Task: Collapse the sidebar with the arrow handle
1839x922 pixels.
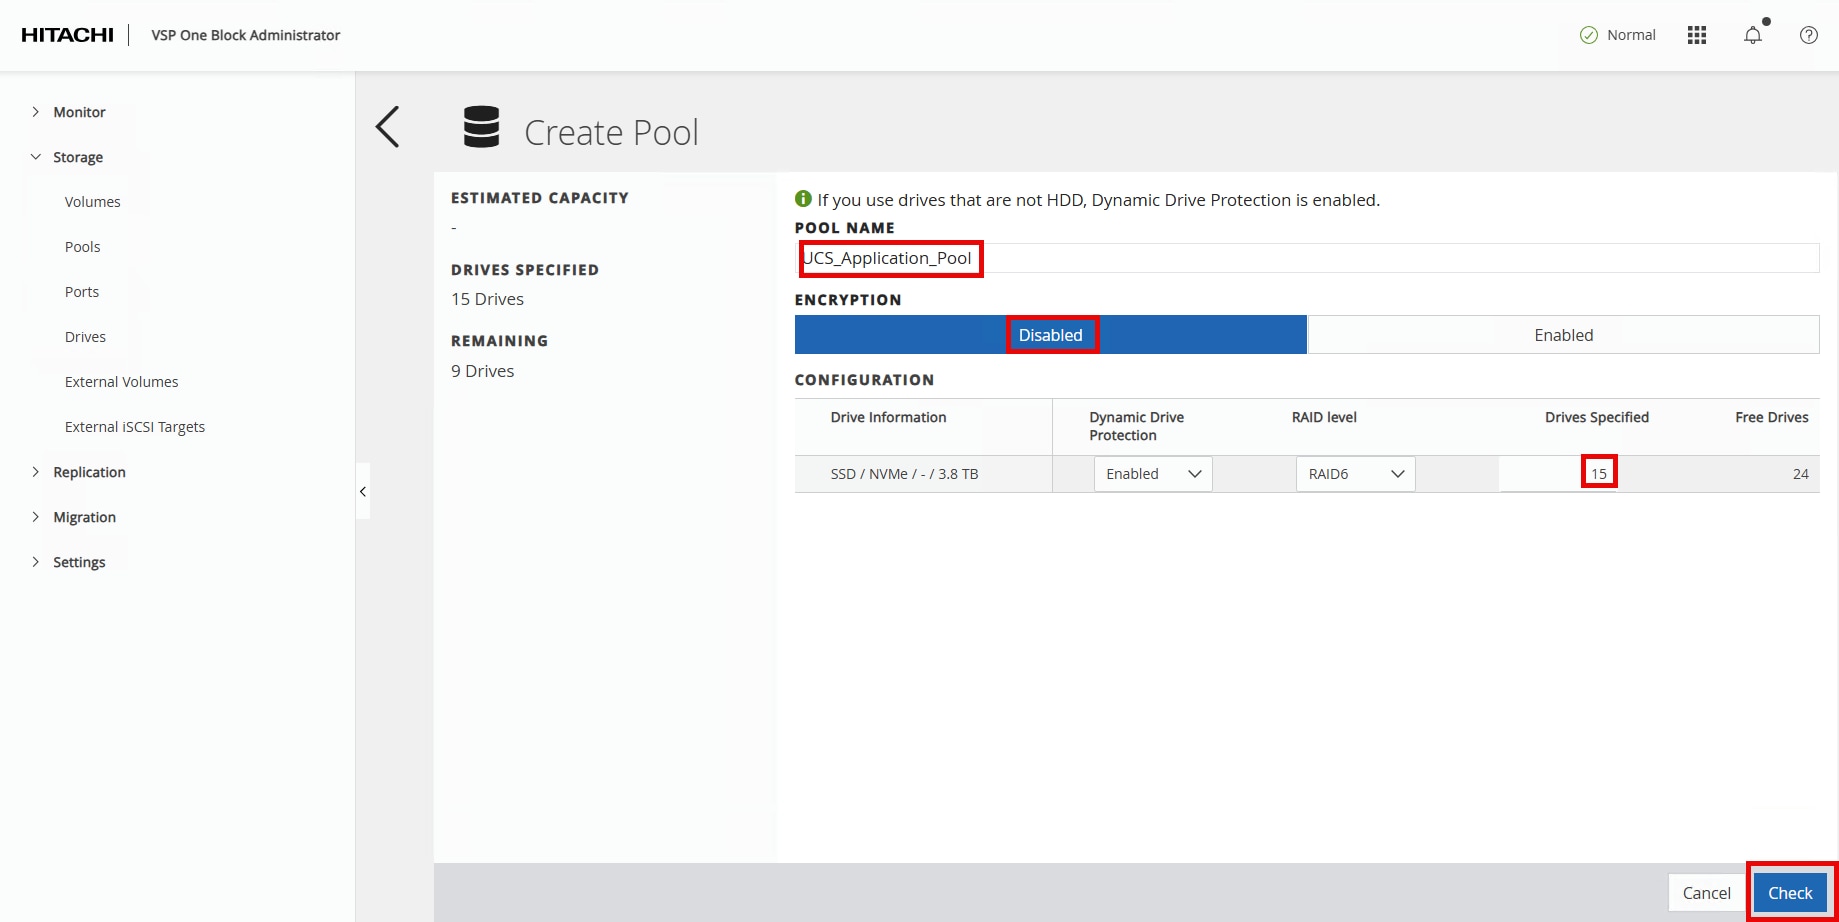Action: (363, 491)
